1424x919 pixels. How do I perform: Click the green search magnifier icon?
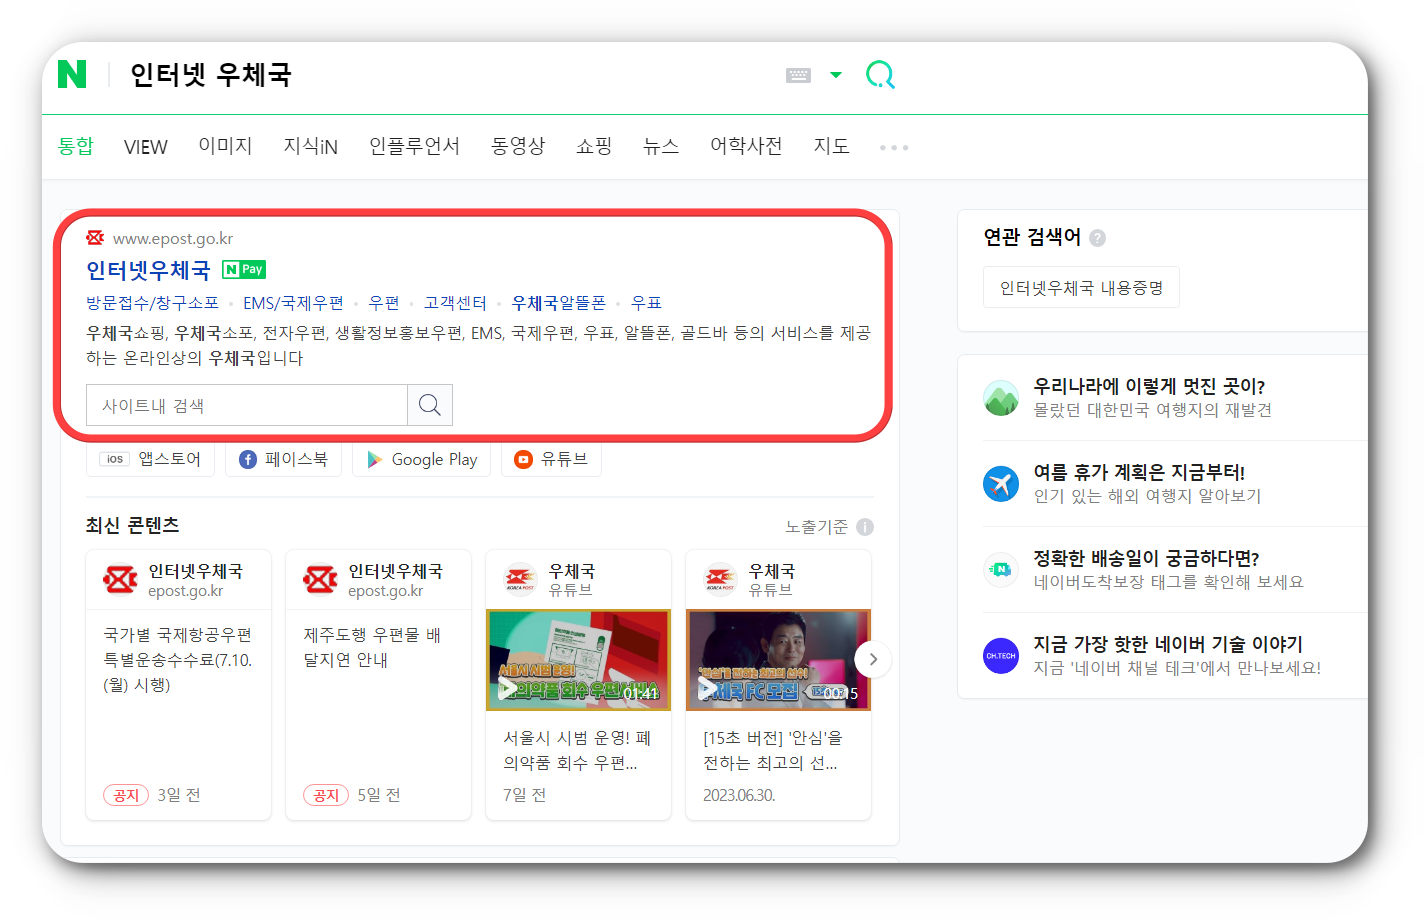[x=879, y=74]
